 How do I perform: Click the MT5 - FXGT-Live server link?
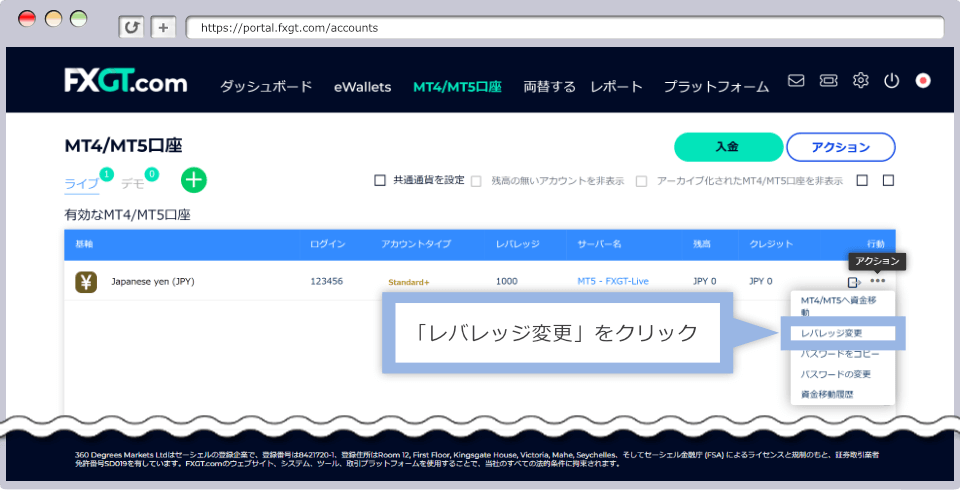[613, 281]
